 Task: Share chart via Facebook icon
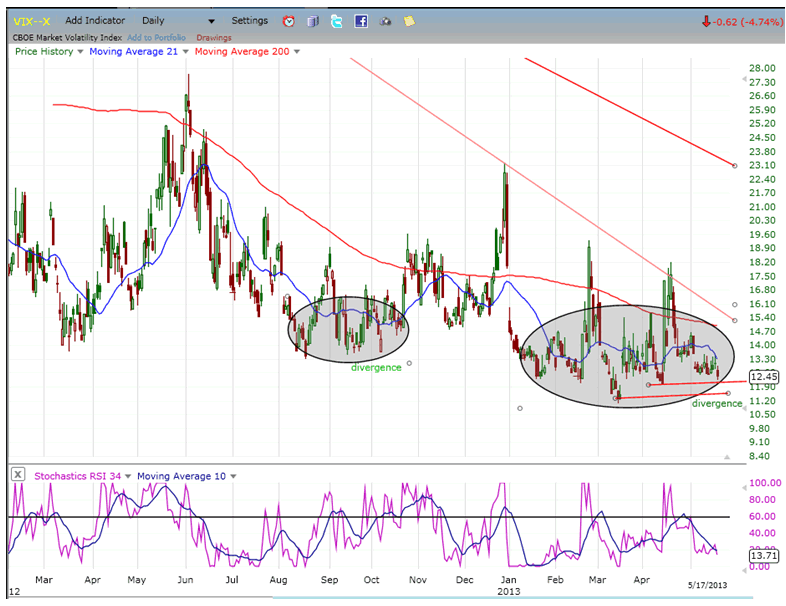tap(360, 20)
